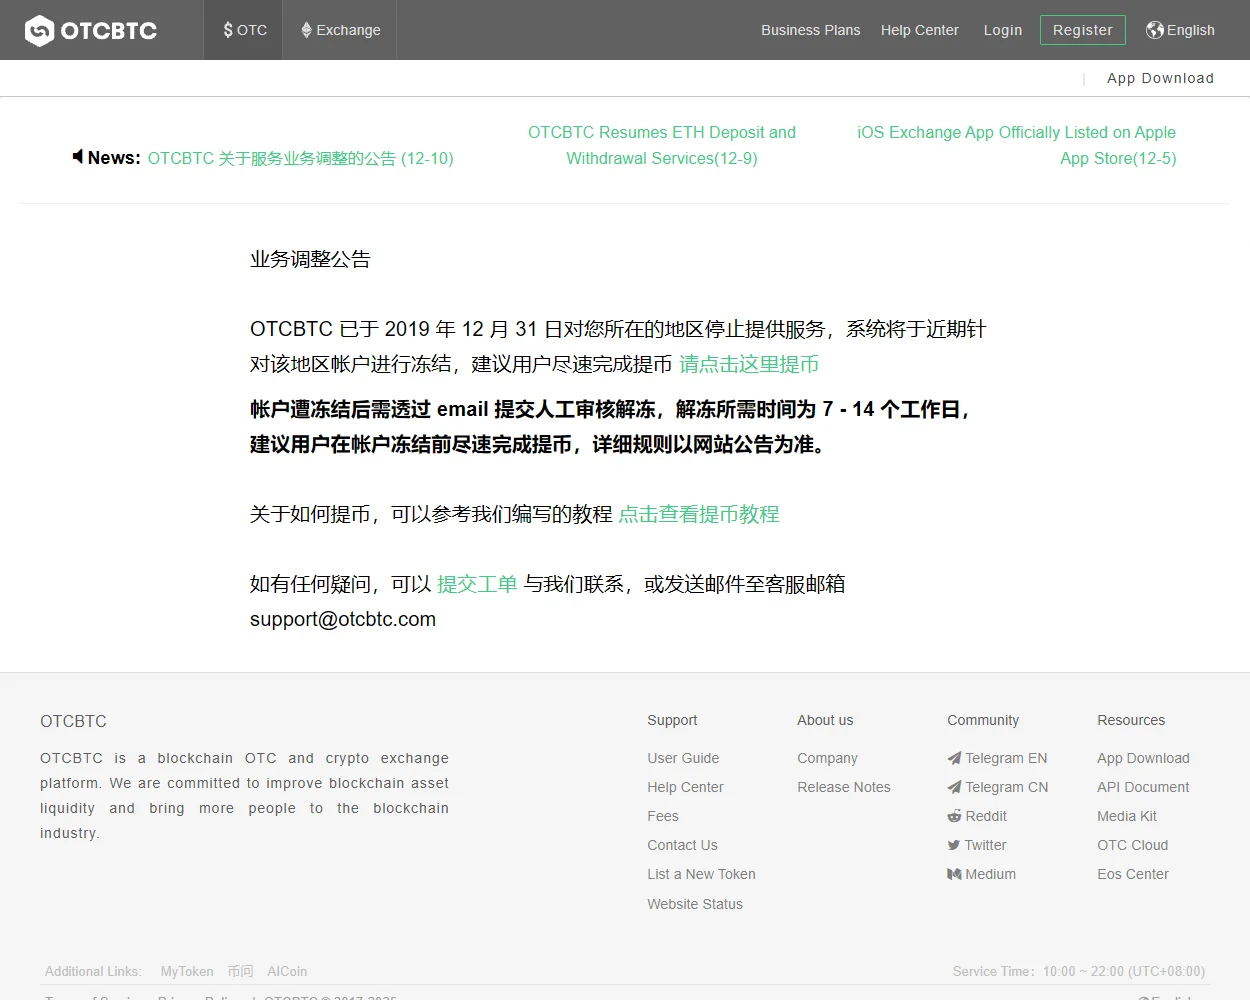Viewport: 1250px width, 1000px height.
Task: Click the News speaker icon
Action: [x=77, y=157]
